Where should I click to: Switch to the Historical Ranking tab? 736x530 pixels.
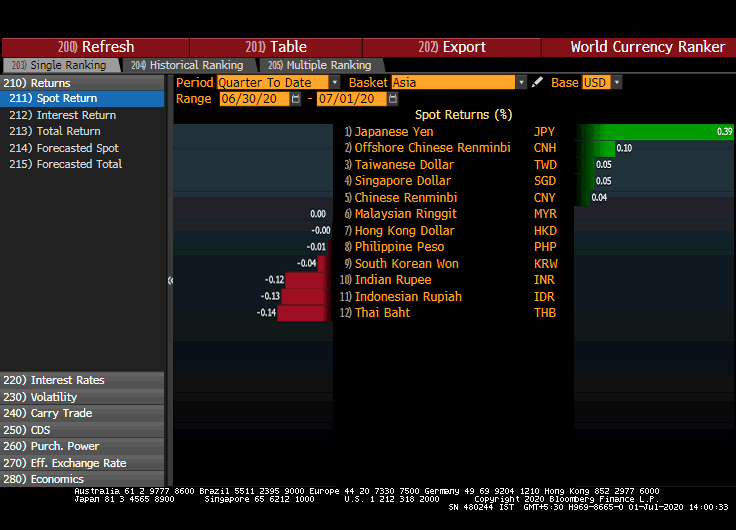click(187, 65)
